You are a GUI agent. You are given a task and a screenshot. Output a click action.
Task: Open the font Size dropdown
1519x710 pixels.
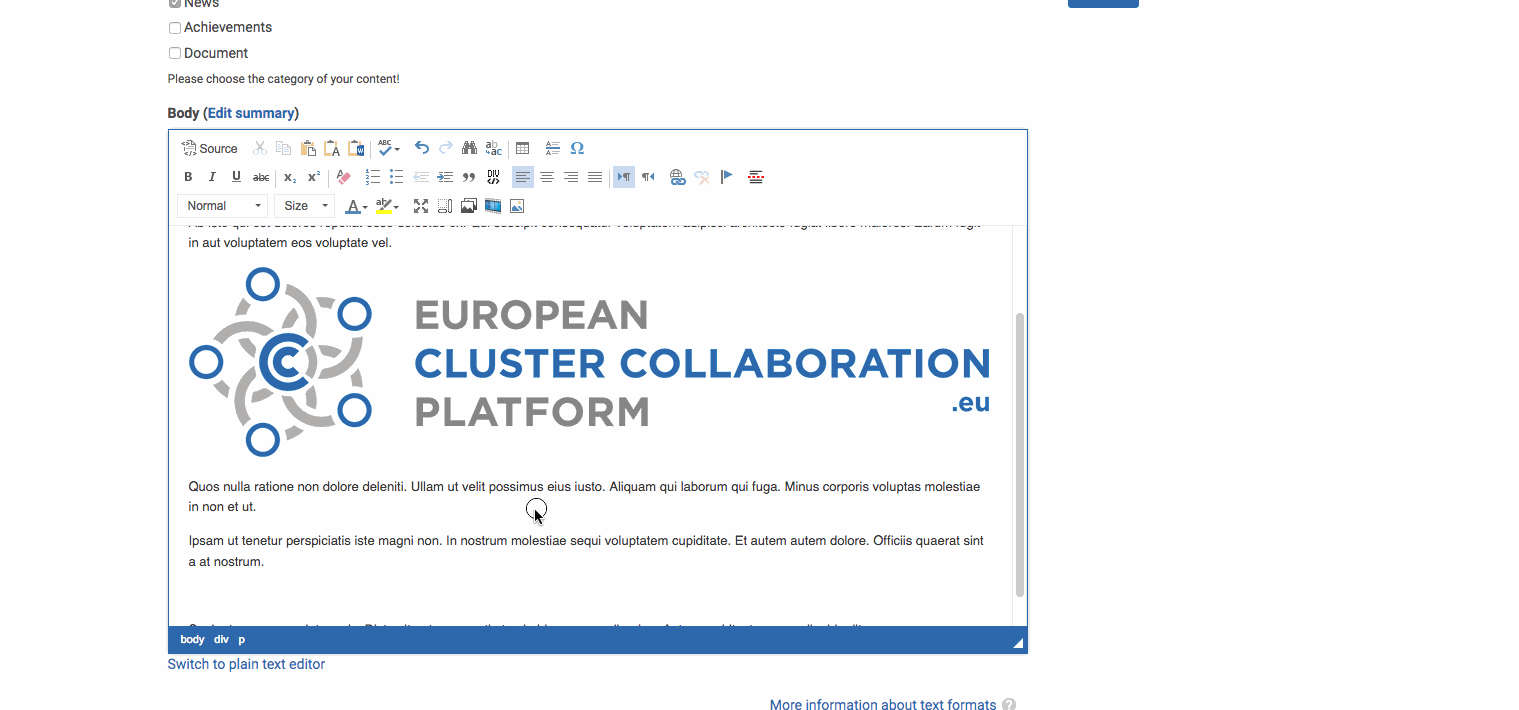click(304, 206)
